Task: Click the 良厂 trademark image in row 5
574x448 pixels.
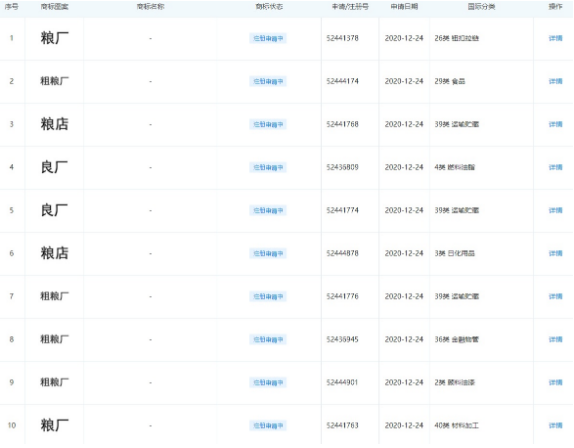Action: point(54,210)
